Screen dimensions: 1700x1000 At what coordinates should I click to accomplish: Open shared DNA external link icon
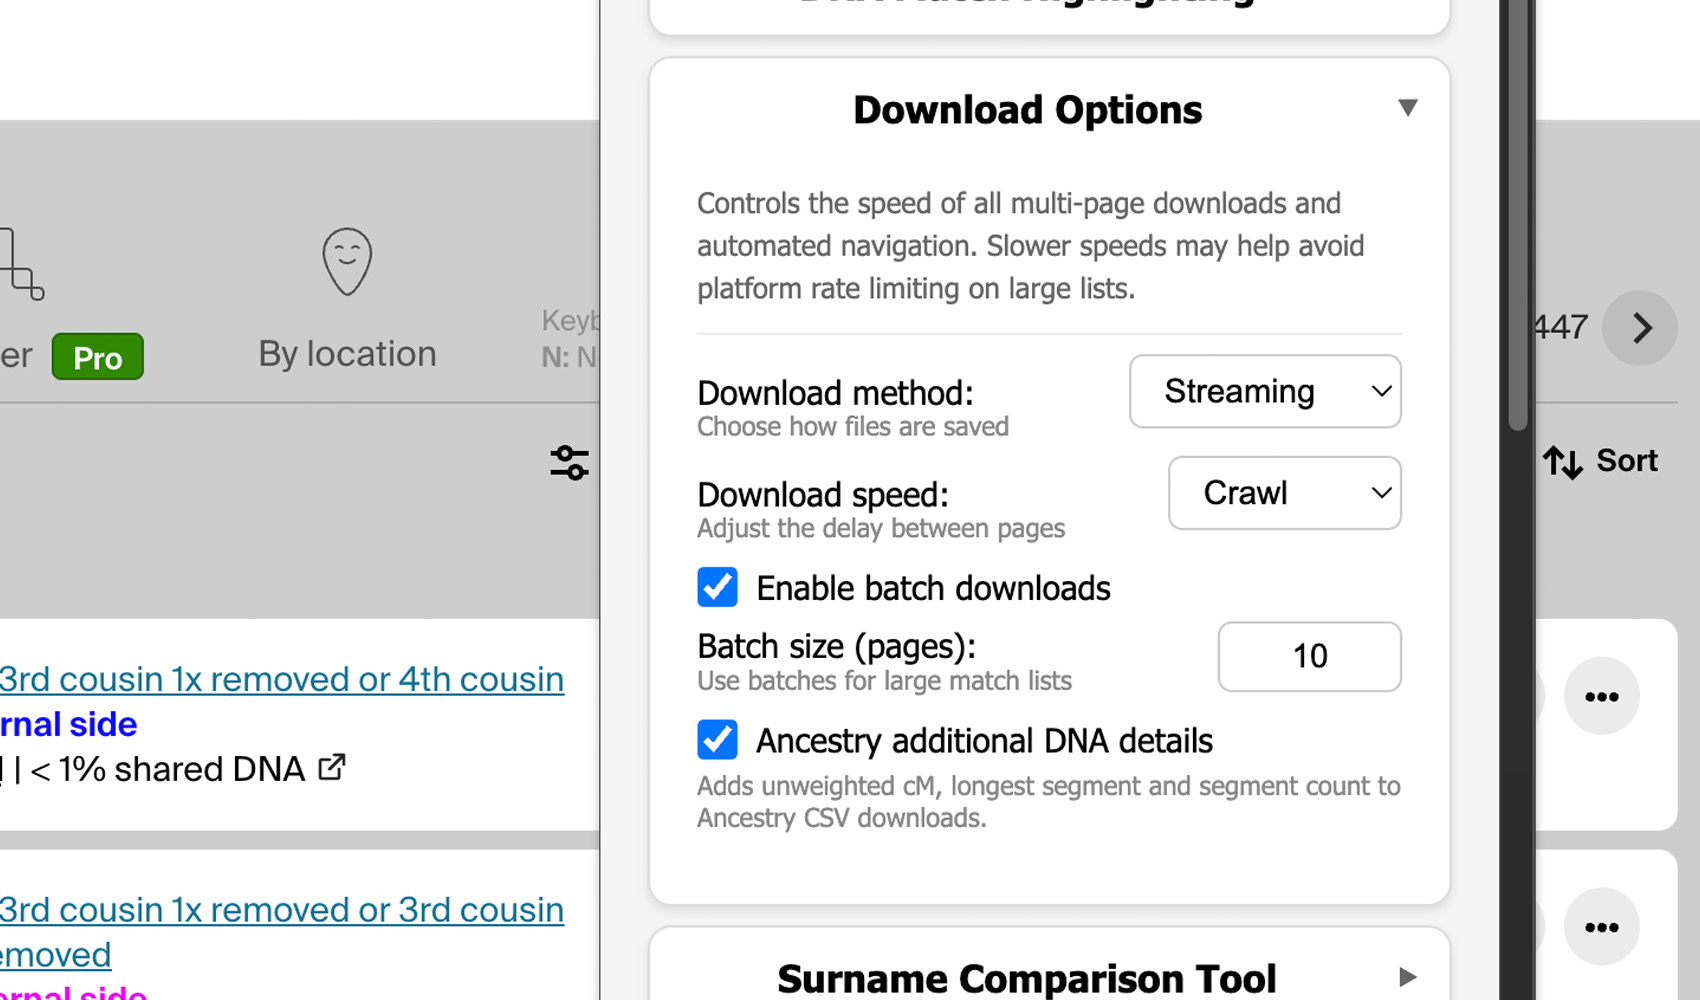click(332, 767)
